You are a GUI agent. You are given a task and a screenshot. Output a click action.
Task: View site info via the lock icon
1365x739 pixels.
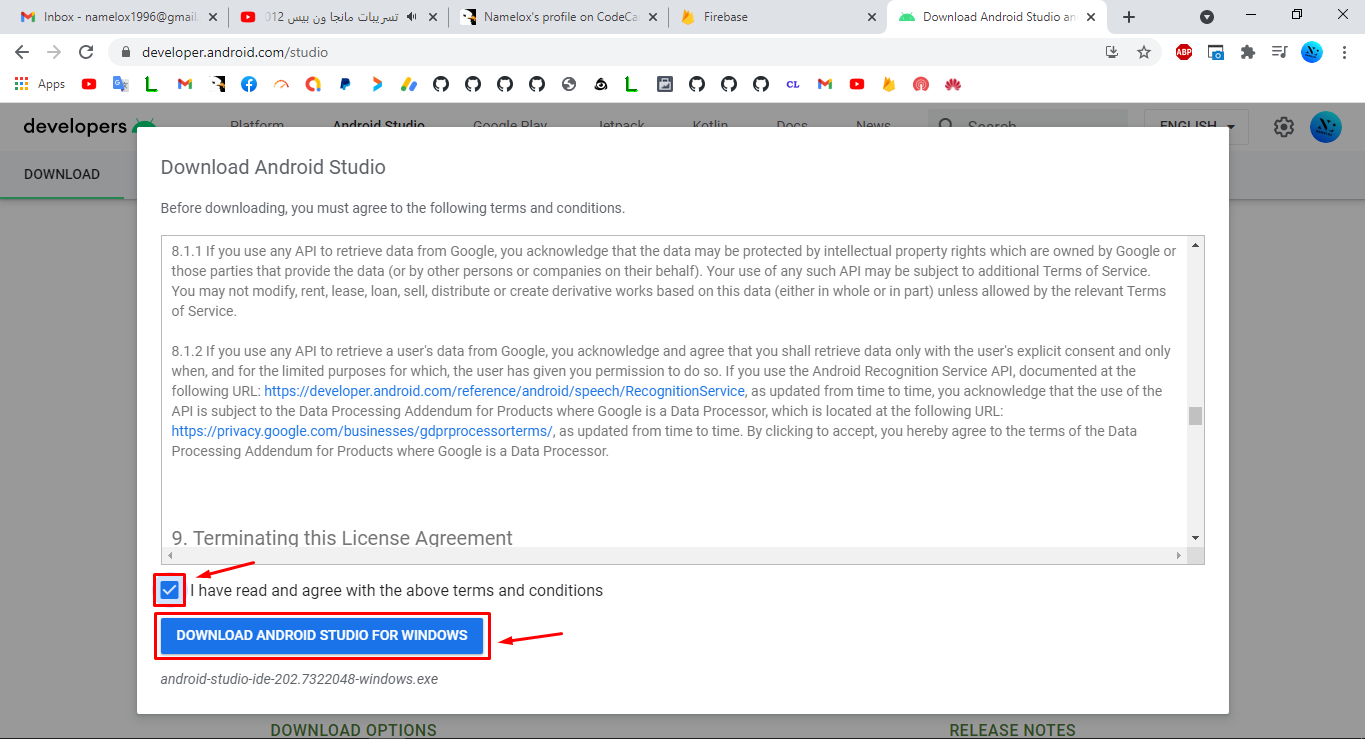pyautogui.click(x=126, y=52)
